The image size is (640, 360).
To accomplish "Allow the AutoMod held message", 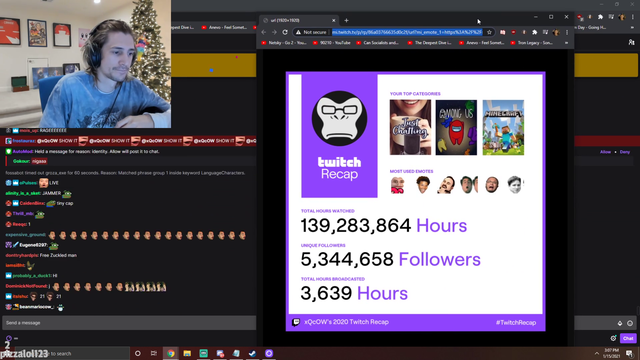I will pyautogui.click(x=605, y=152).
